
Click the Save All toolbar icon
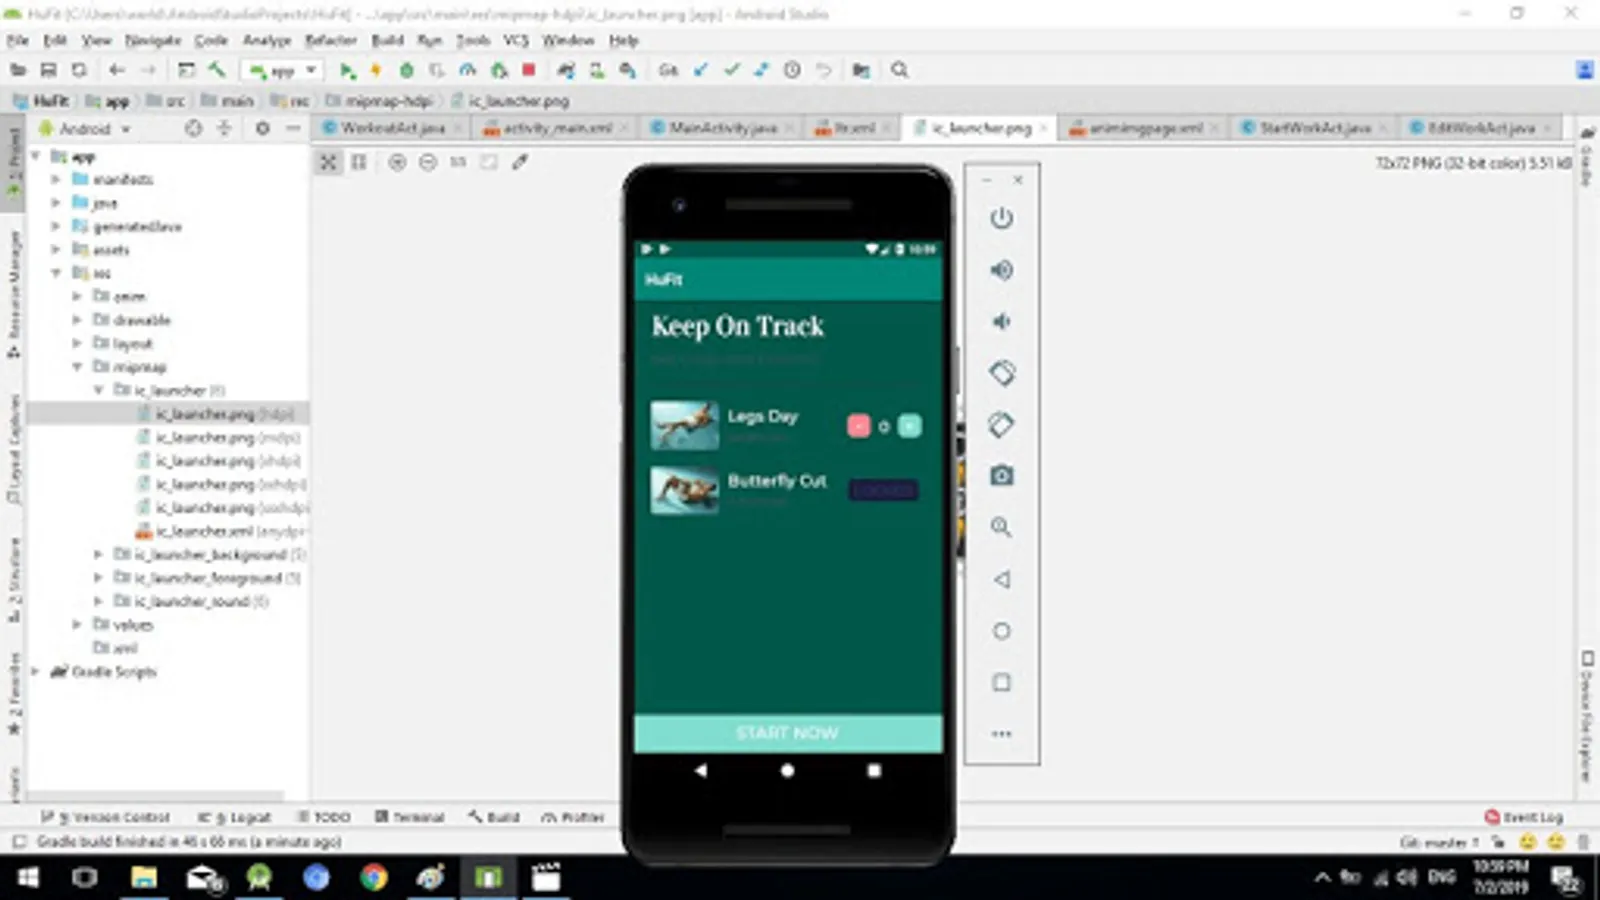coord(48,70)
